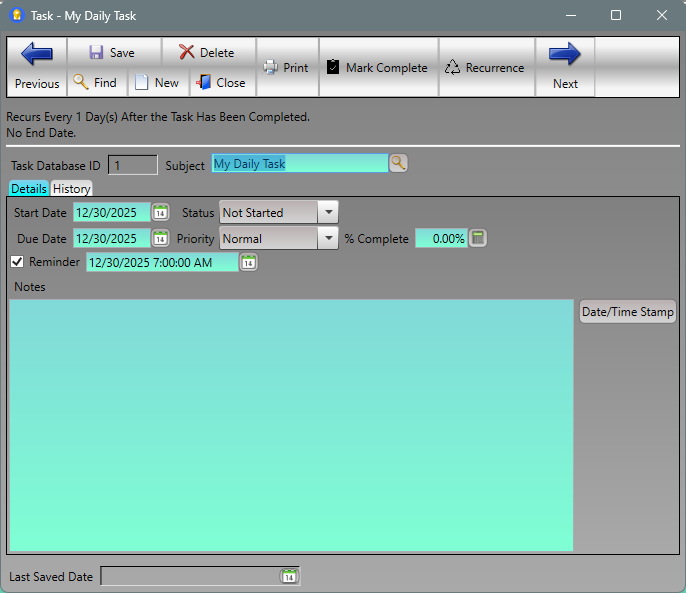Uncheck the Reminder checkbox
686x593 pixels.
(x=17, y=262)
